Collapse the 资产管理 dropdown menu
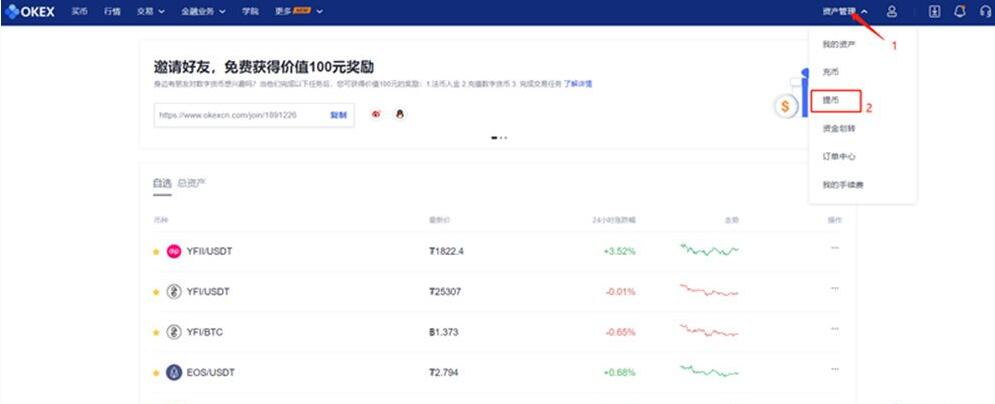 click(845, 11)
